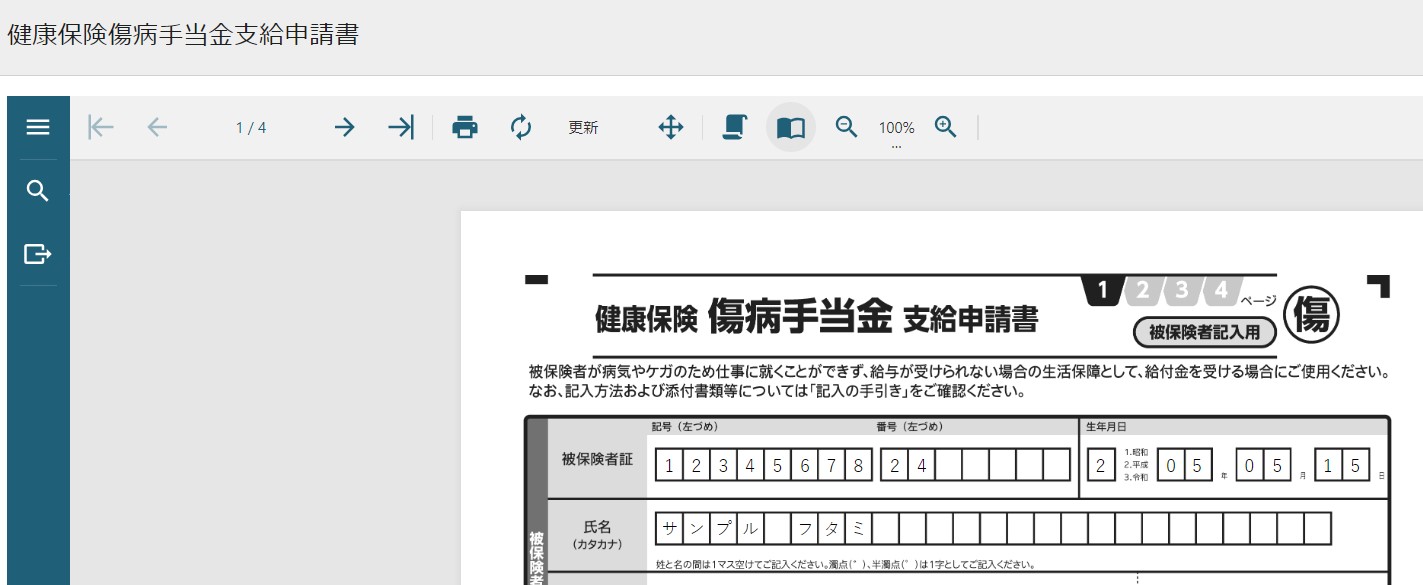Click the 更新 button
The height and width of the screenshot is (585, 1423).
[584, 127]
